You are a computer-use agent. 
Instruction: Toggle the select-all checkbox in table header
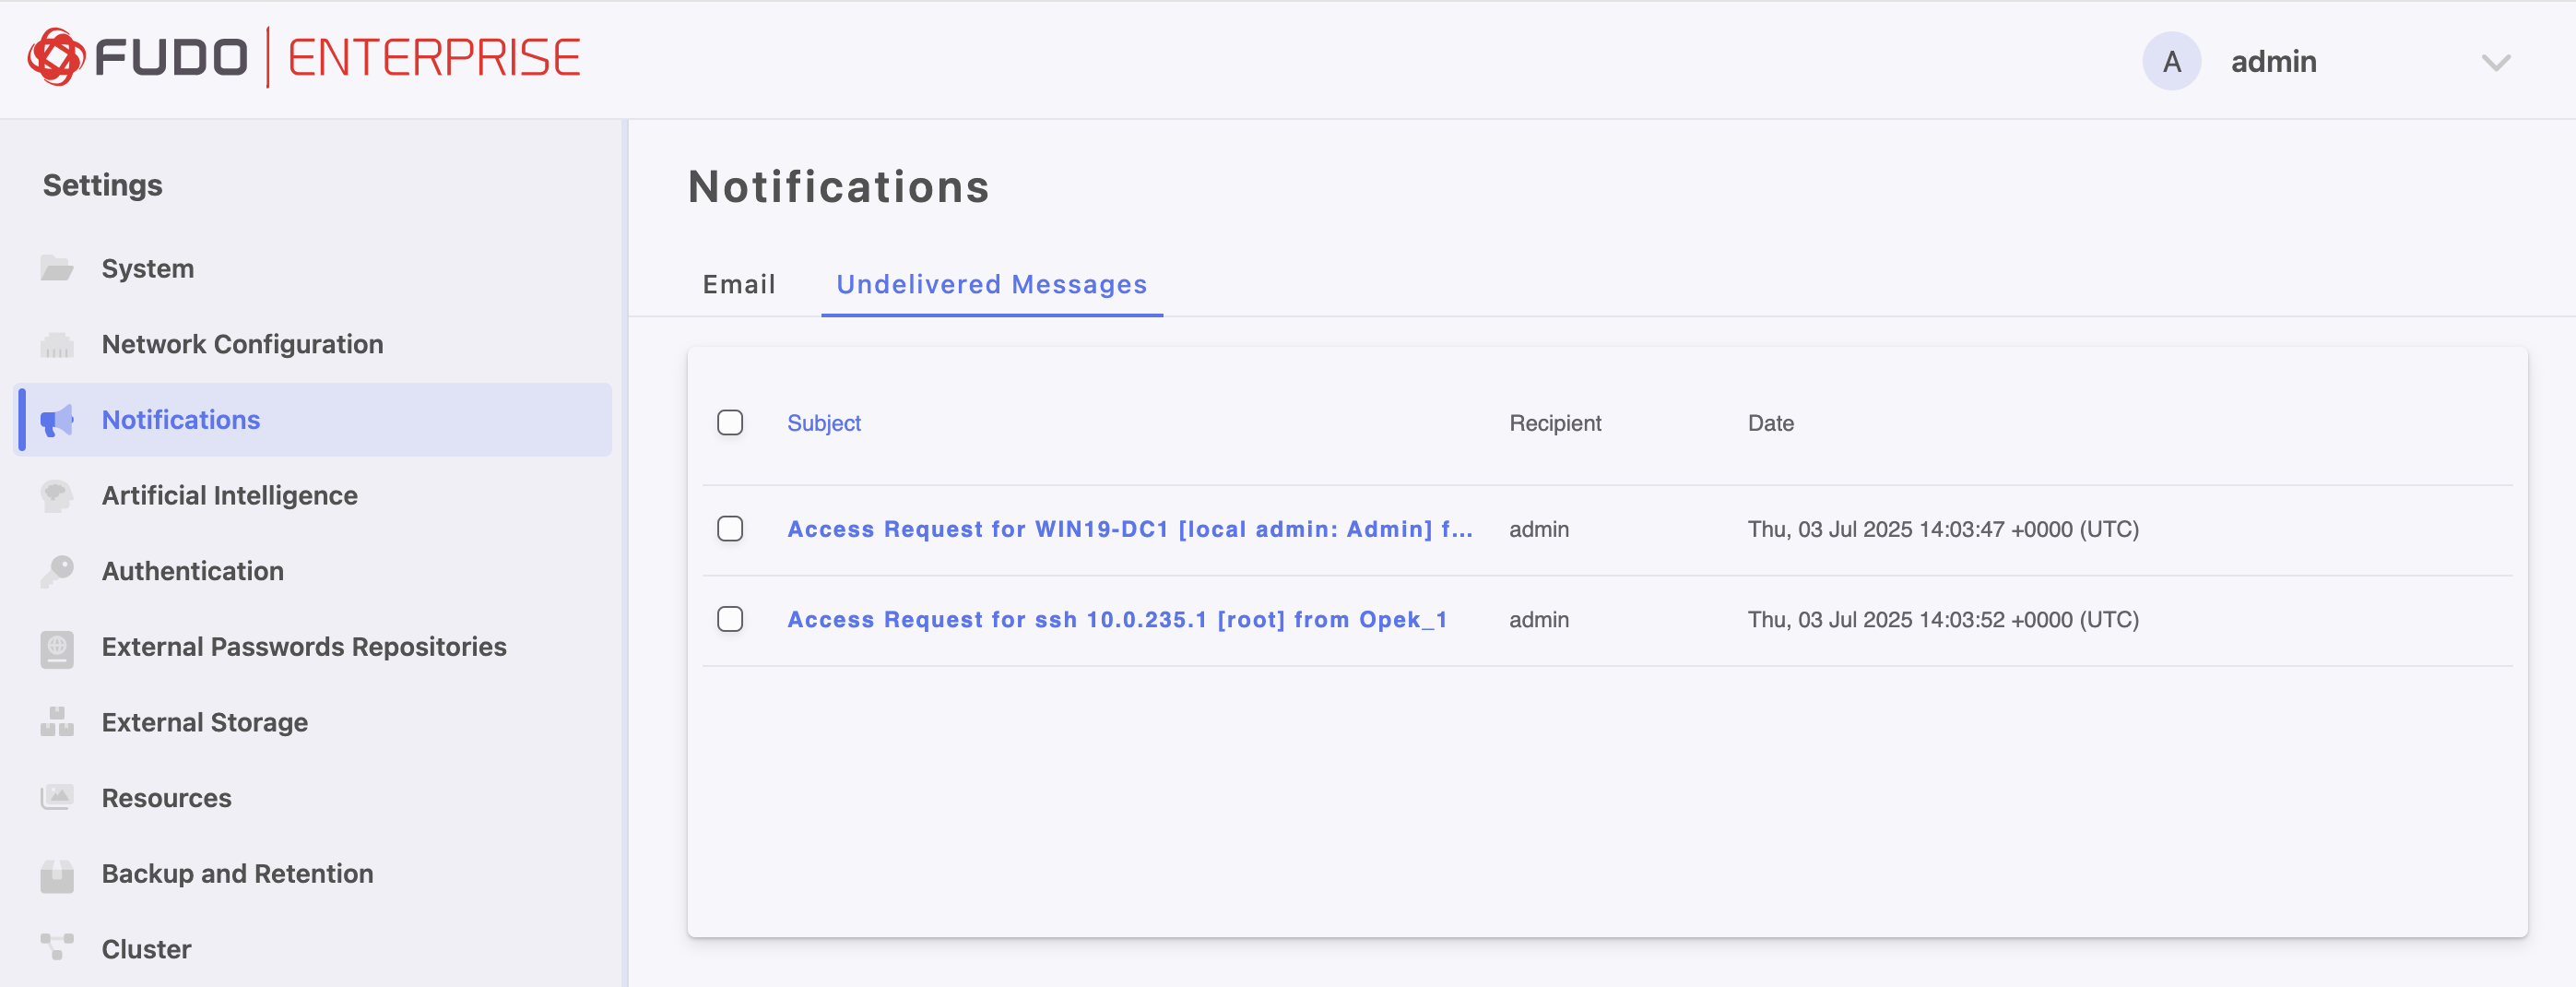730,423
